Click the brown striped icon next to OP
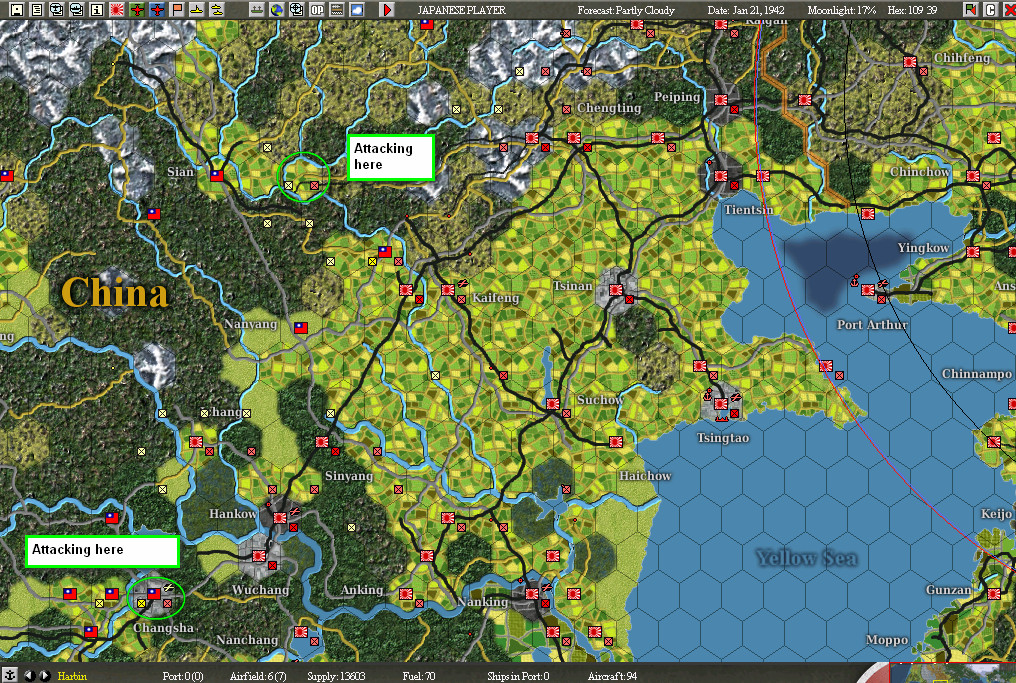Screen dimensions: 1016x683 (337, 9)
